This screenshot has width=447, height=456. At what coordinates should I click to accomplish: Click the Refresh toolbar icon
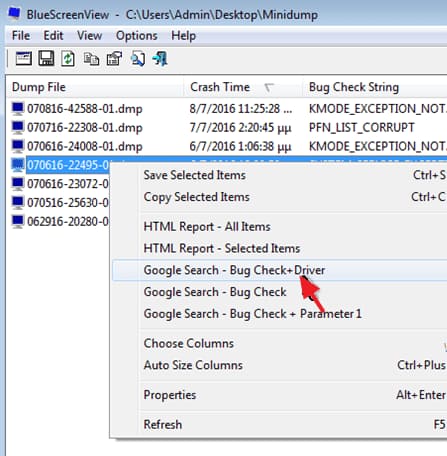click(x=68, y=59)
